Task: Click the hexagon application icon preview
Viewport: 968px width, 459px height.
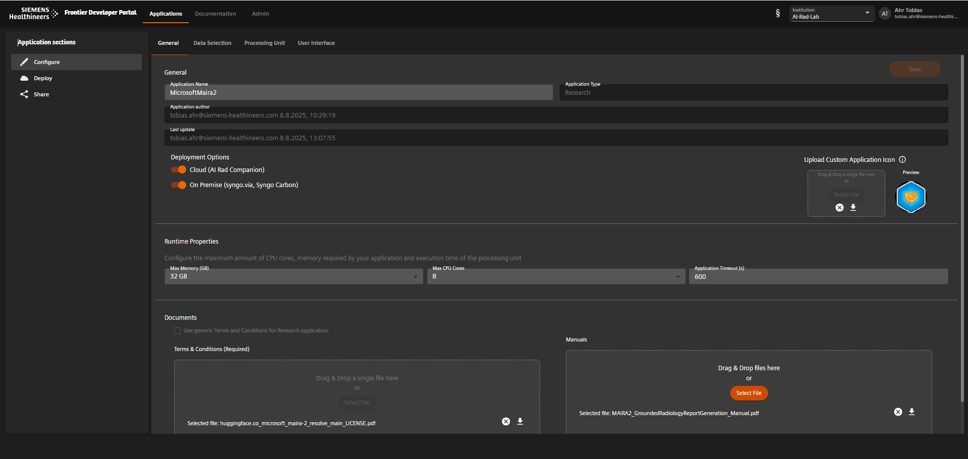Action: pyautogui.click(x=911, y=197)
